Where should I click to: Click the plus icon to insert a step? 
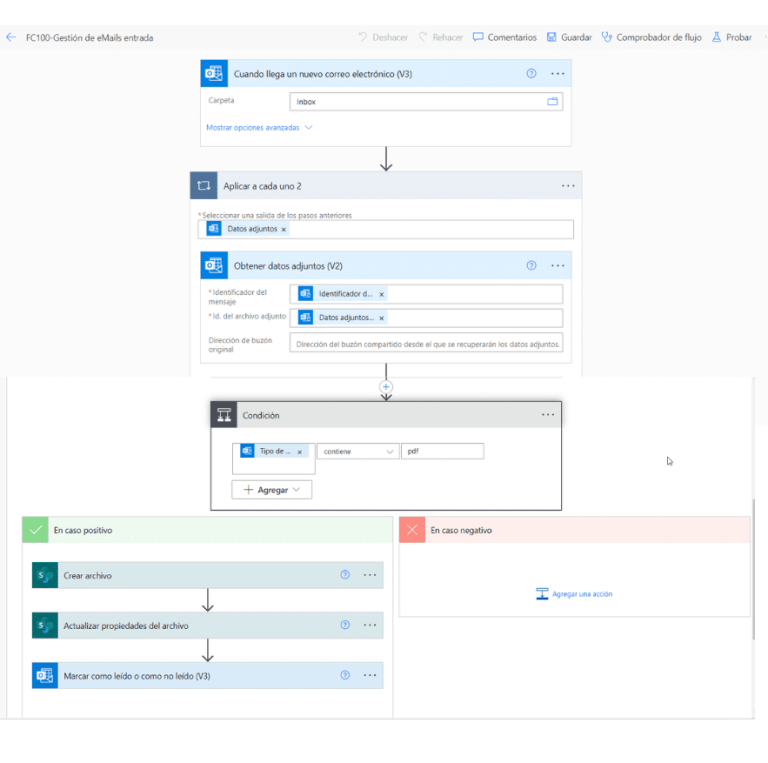coord(386,387)
